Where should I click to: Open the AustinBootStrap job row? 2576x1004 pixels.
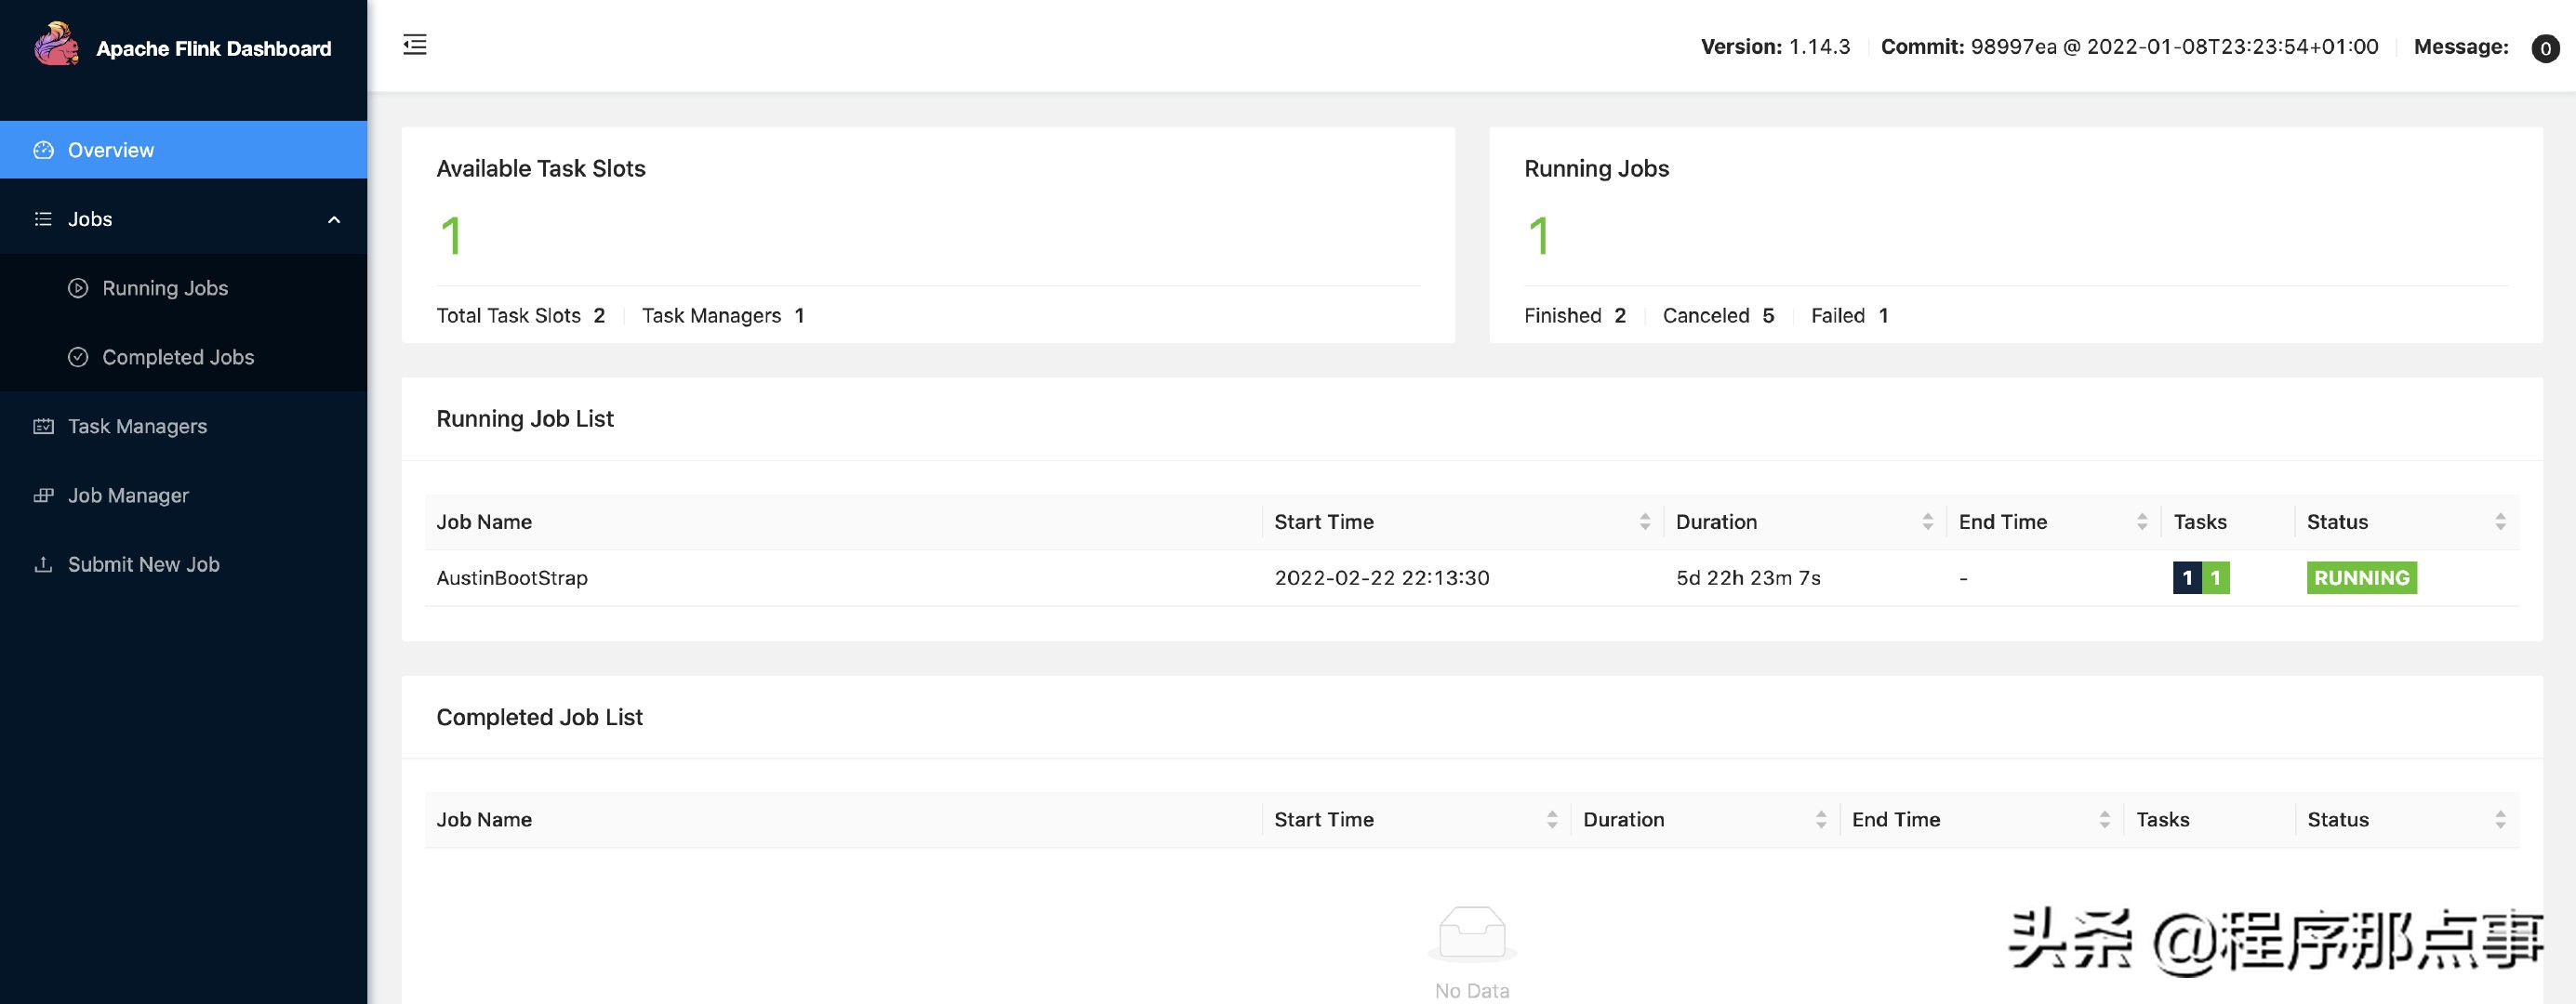click(x=512, y=578)
